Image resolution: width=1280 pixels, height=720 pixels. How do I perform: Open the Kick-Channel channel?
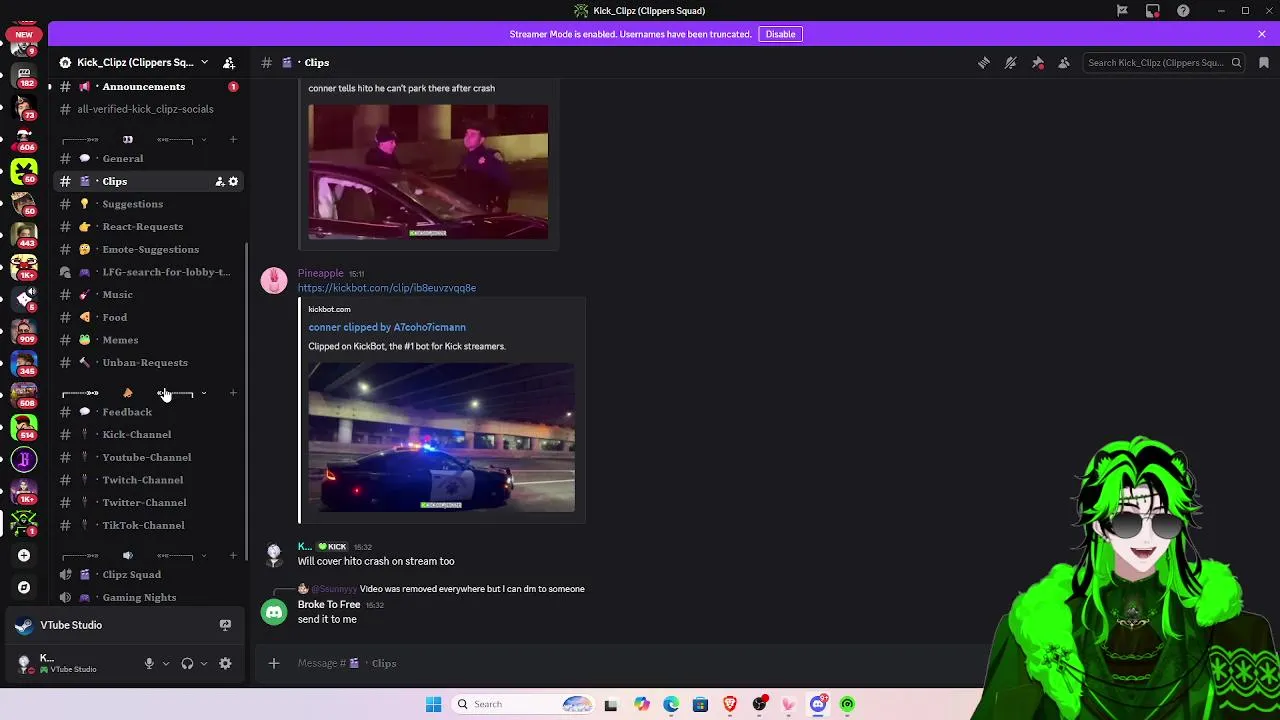point(147,435)
